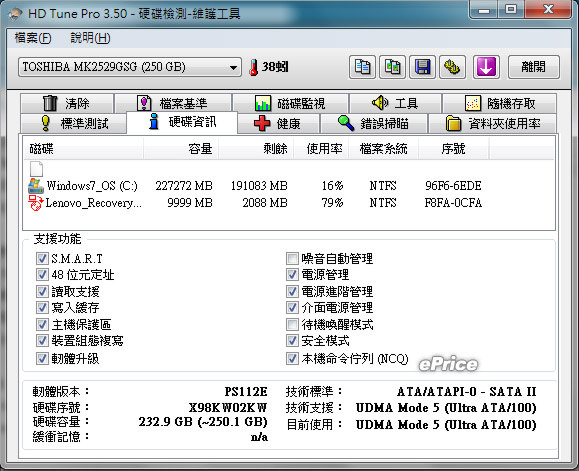Click the X98KW02KW serial number value
Viewport: 579px width, 471px height.
click(228, 408)
